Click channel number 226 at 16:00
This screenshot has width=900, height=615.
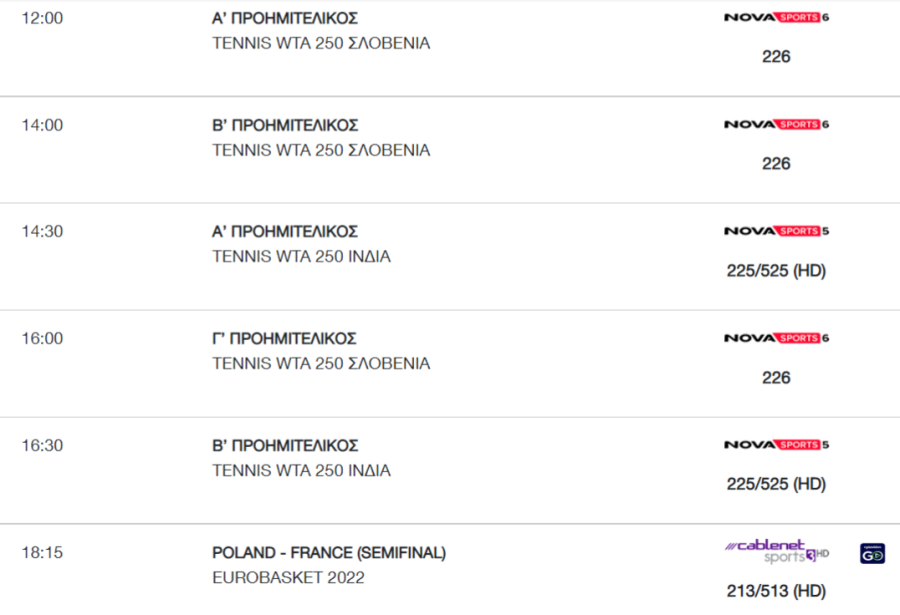point(776,377)
